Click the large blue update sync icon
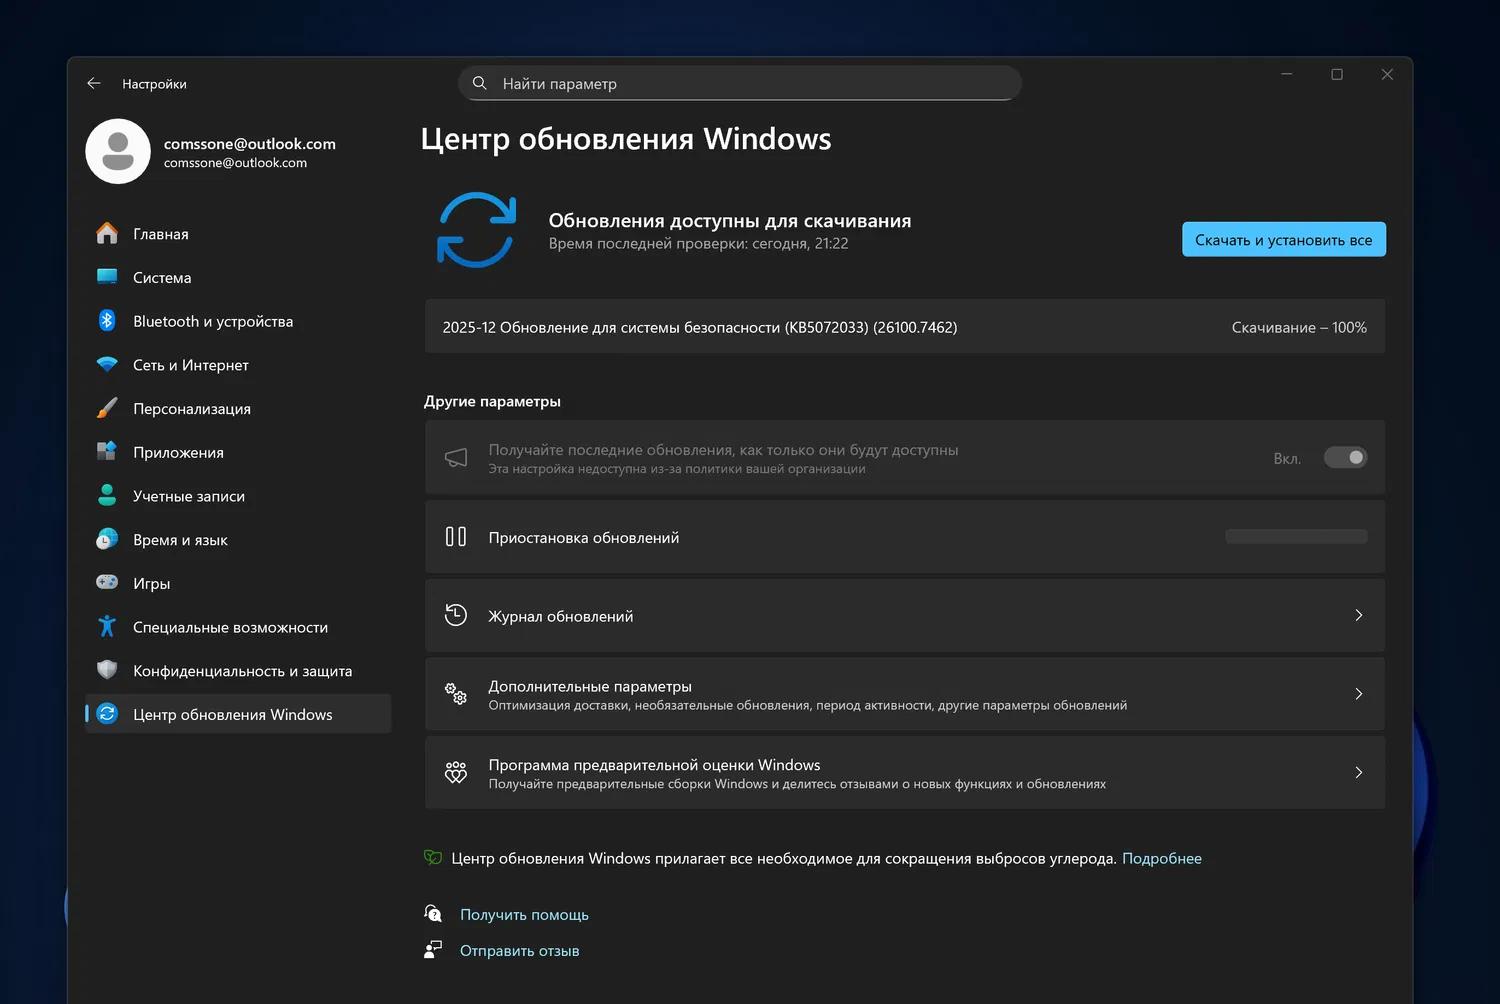This screenshot has width=1500, height=1004. click(x=476, y=230)
